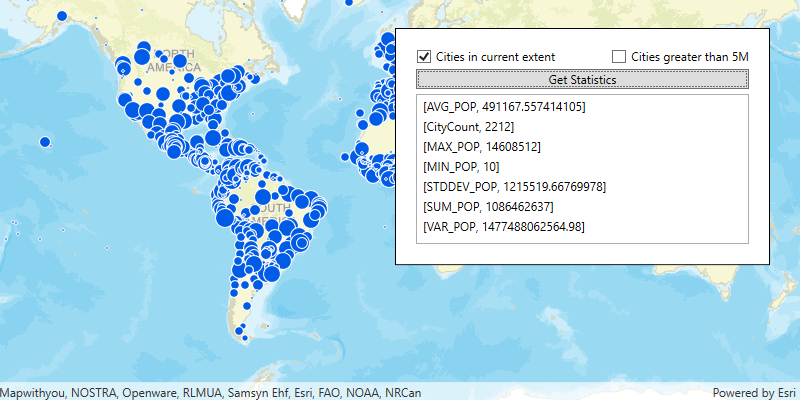Choose the SUM_POP statistics row
This screenshot has height=400, width=800.
488,207
